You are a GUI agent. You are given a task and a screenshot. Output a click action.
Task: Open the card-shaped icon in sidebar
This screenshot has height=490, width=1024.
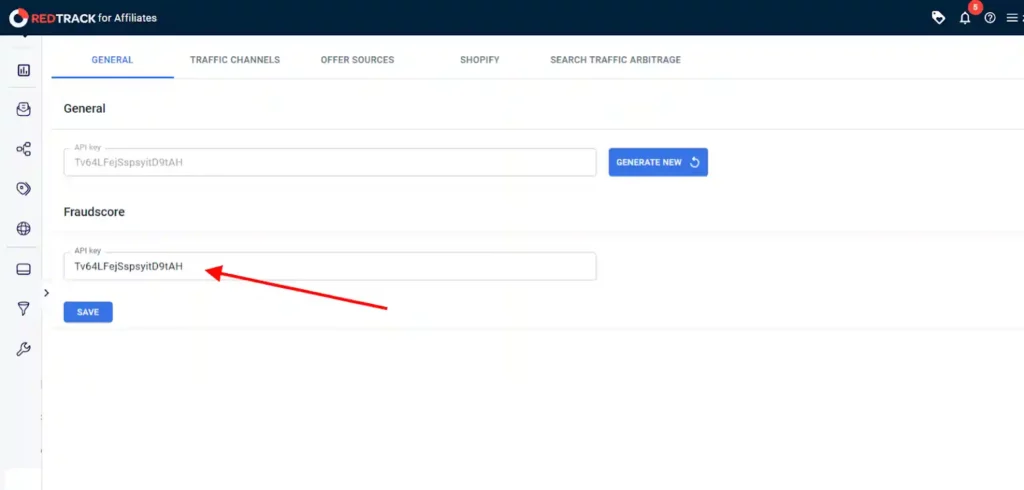click(x=24, y=269)
